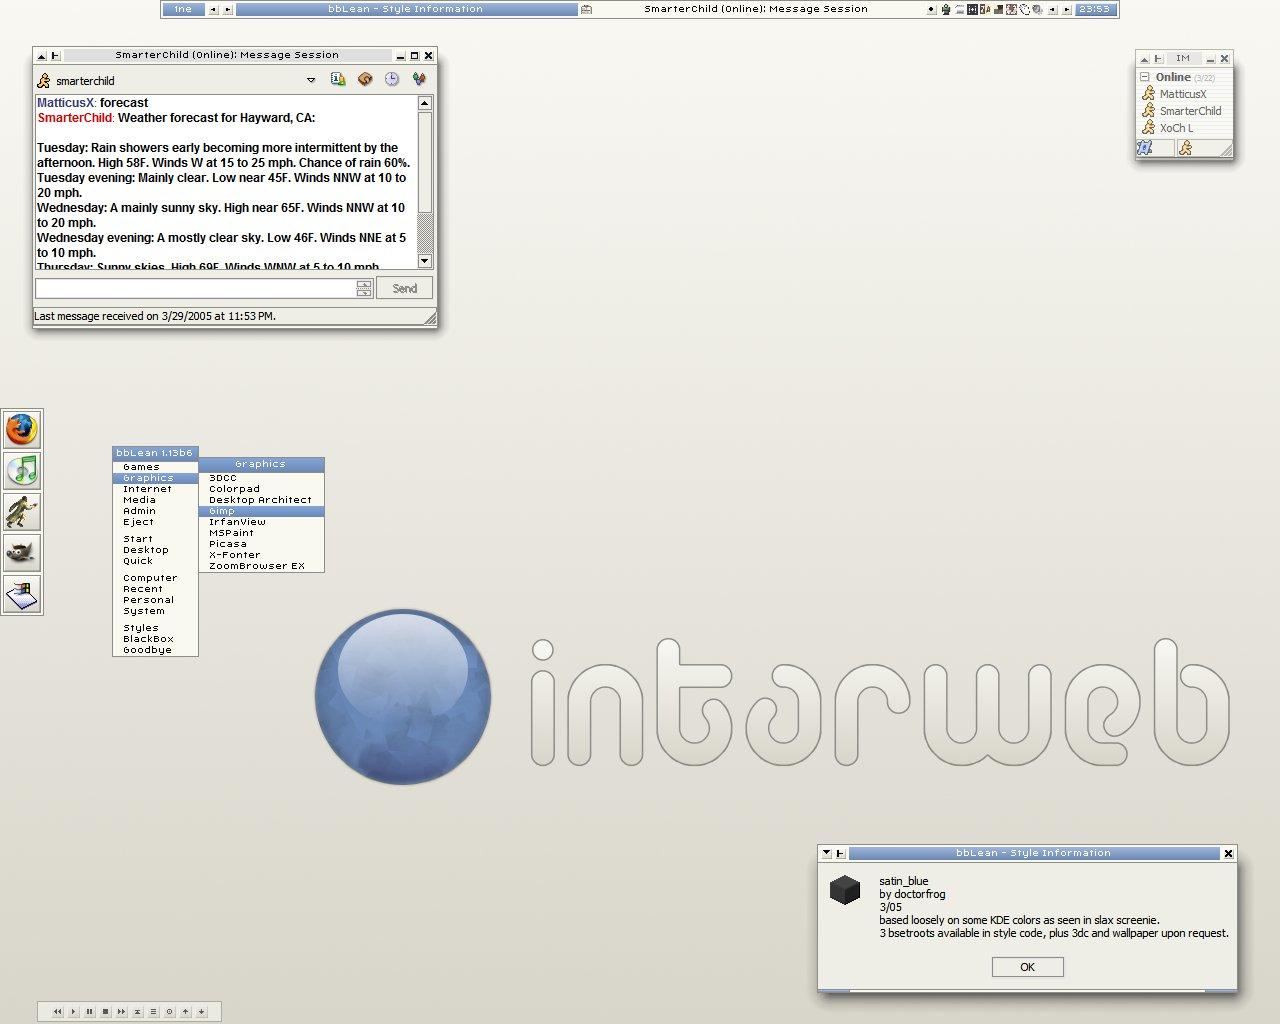The width and height of the screenshot is (1280, 1024).
Task: Launch IrfanView from Graphics submenu
Action: pyautogui.click(x=261, y=522)
